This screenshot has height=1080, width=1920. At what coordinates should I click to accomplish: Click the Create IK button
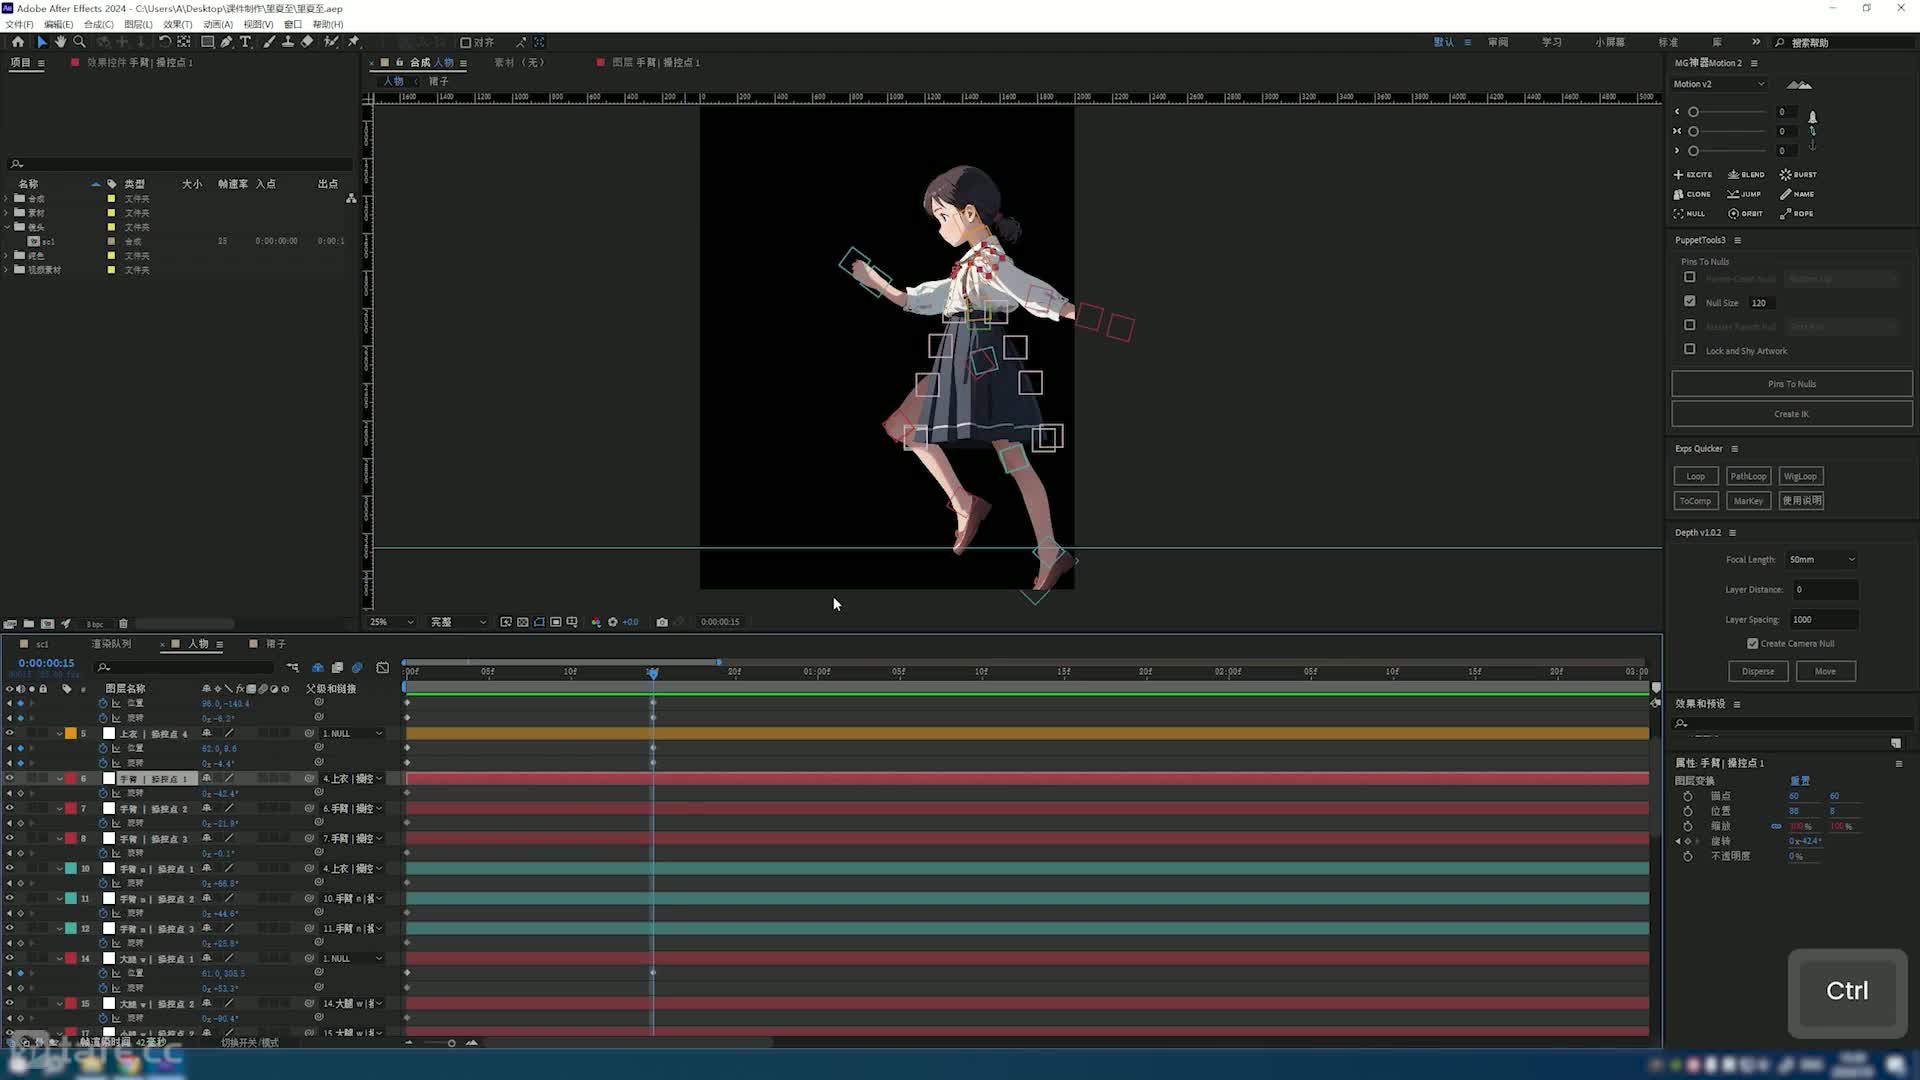(1792, 414)
